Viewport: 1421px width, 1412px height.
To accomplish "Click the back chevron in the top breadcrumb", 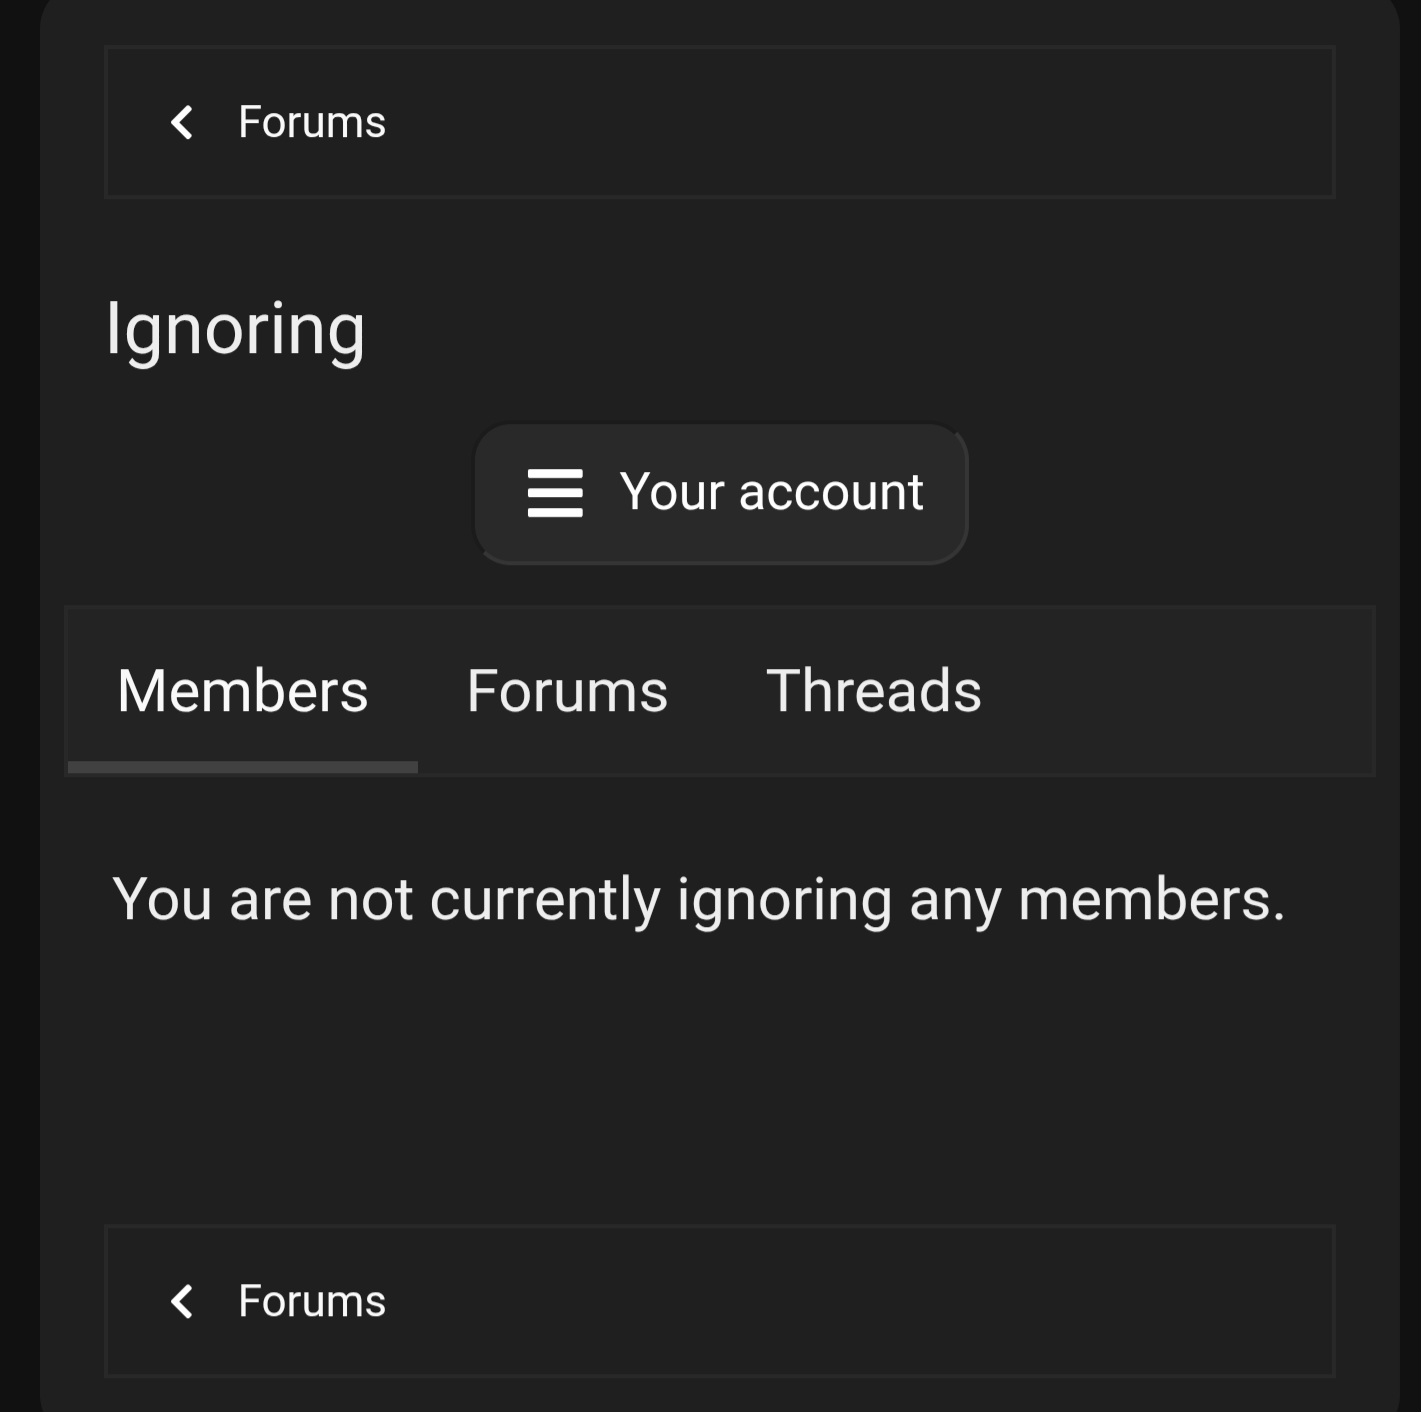I will click(182, 123).
